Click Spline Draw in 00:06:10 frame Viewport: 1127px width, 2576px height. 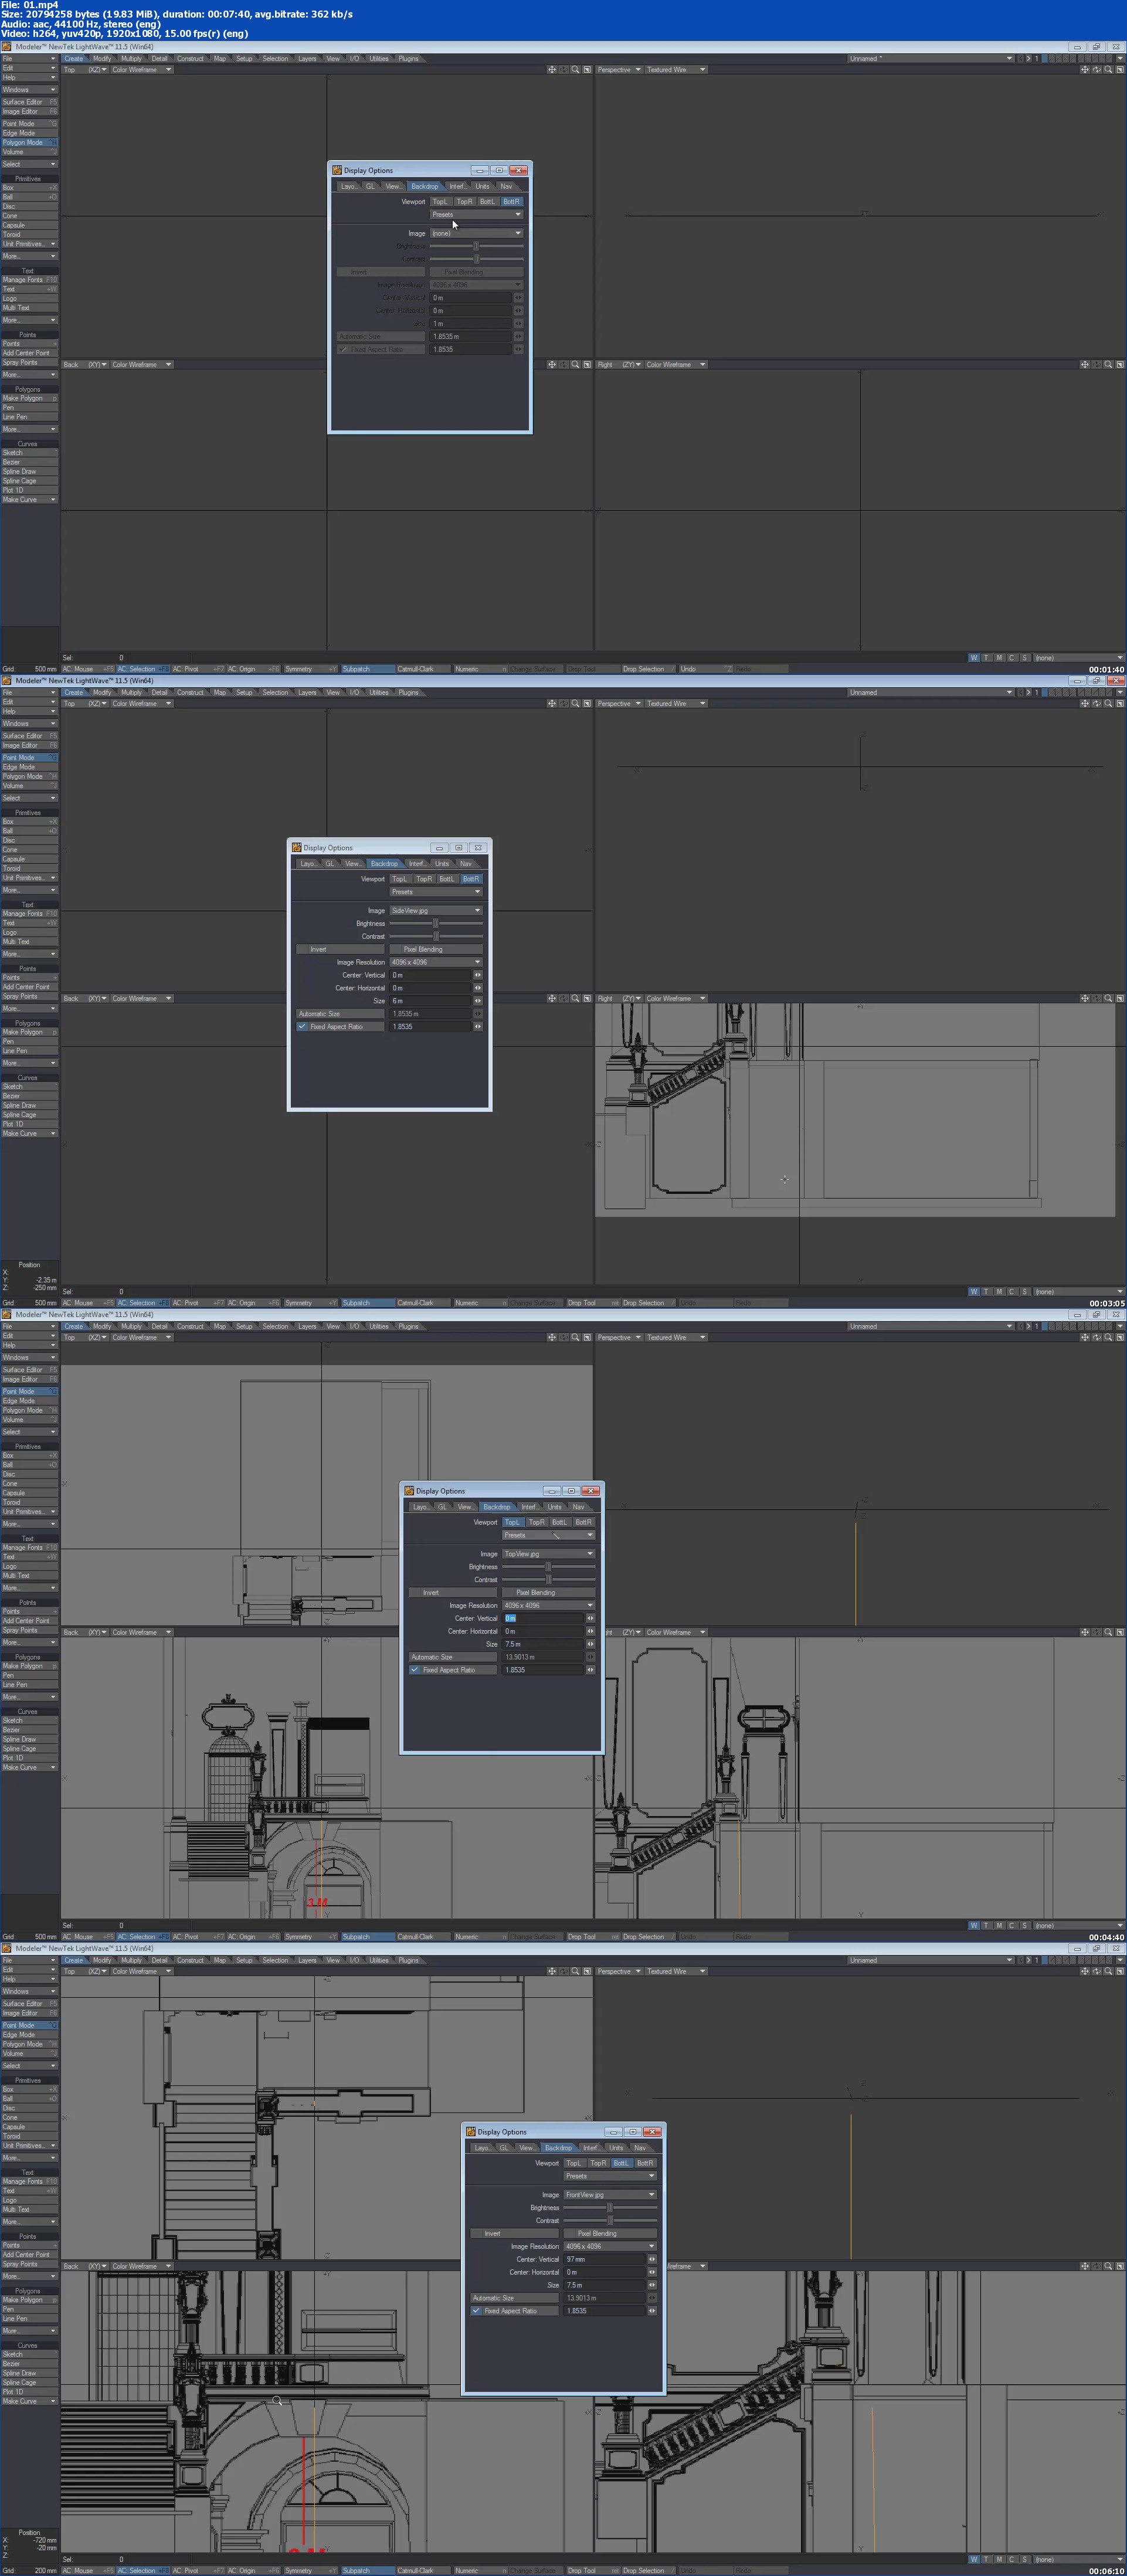tap(29, 2373)
